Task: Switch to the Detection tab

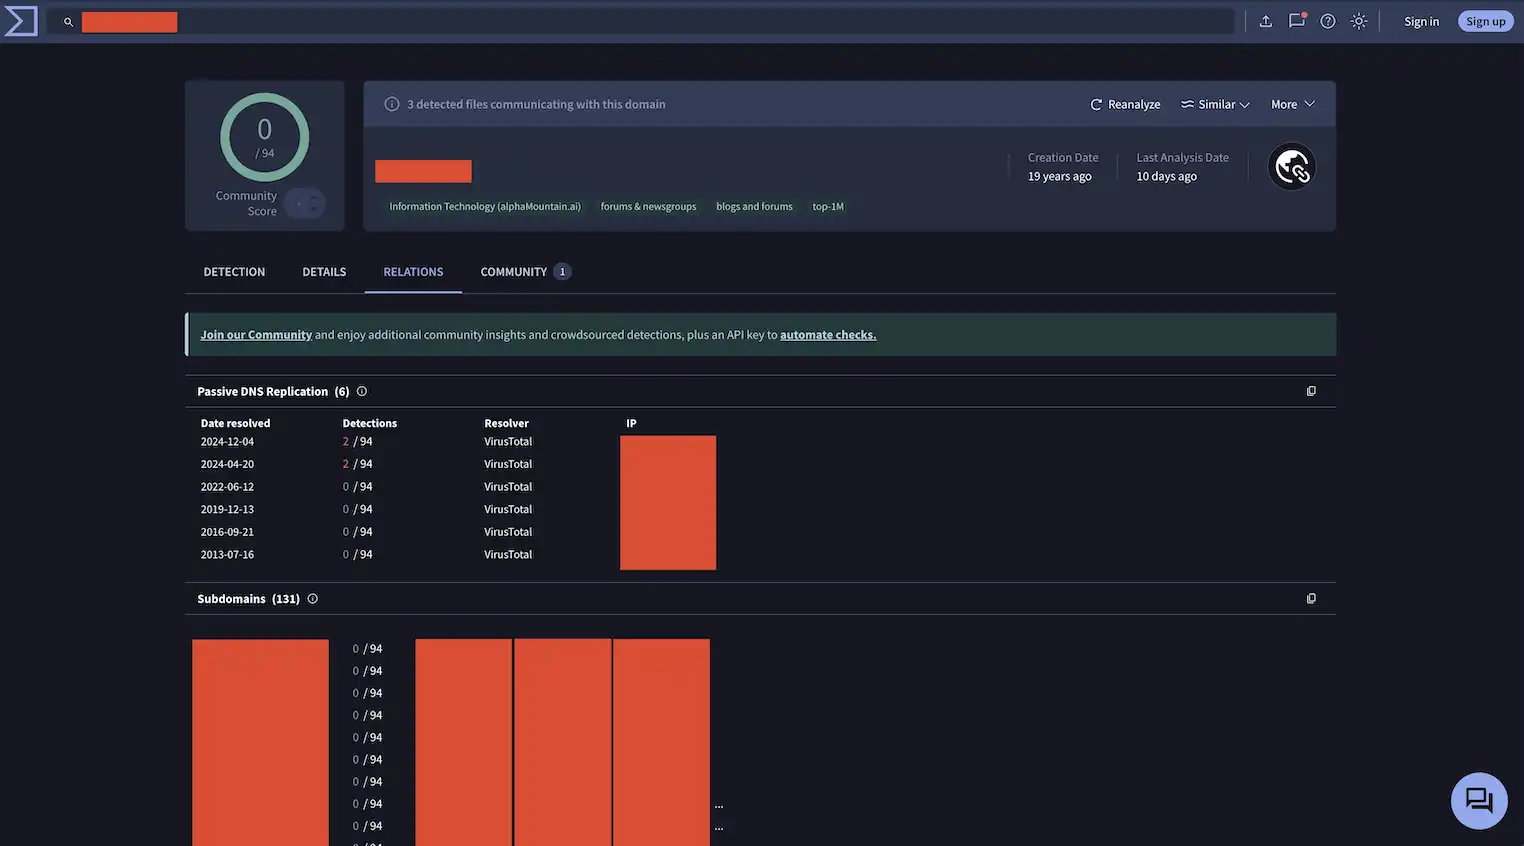Action: click(x=234, y=272)
